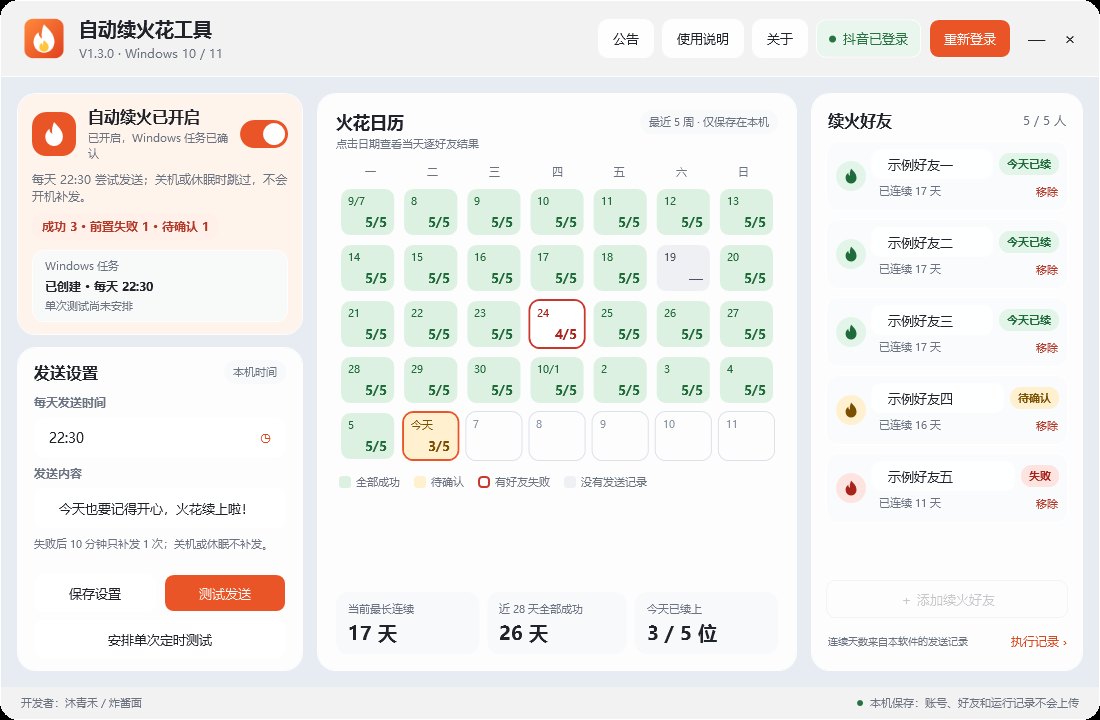Screen dimensions: 1100x720
Task: Click 待确认 badge on 示例好友四
Action: [1034, 398]
